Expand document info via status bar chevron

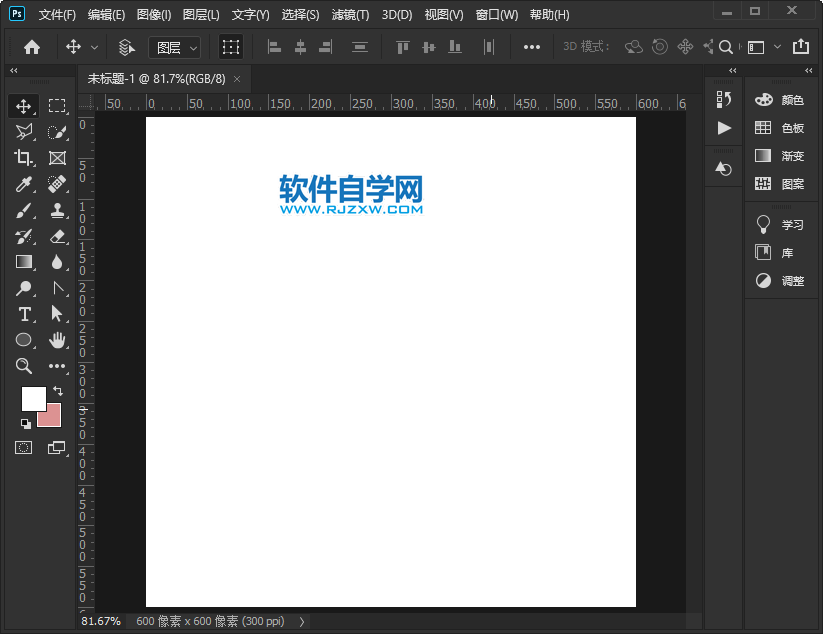click(x=301, y=621)
